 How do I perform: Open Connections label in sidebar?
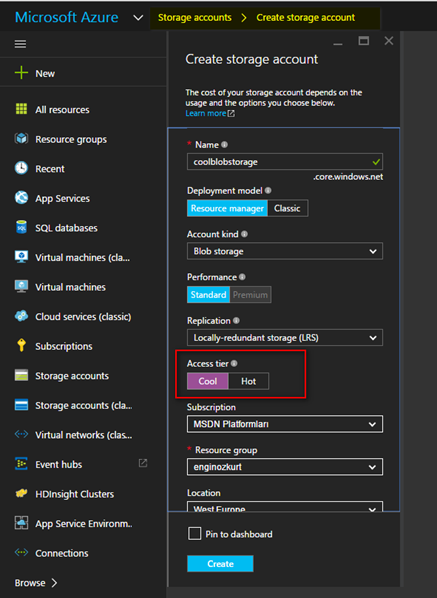pos(62,553)
